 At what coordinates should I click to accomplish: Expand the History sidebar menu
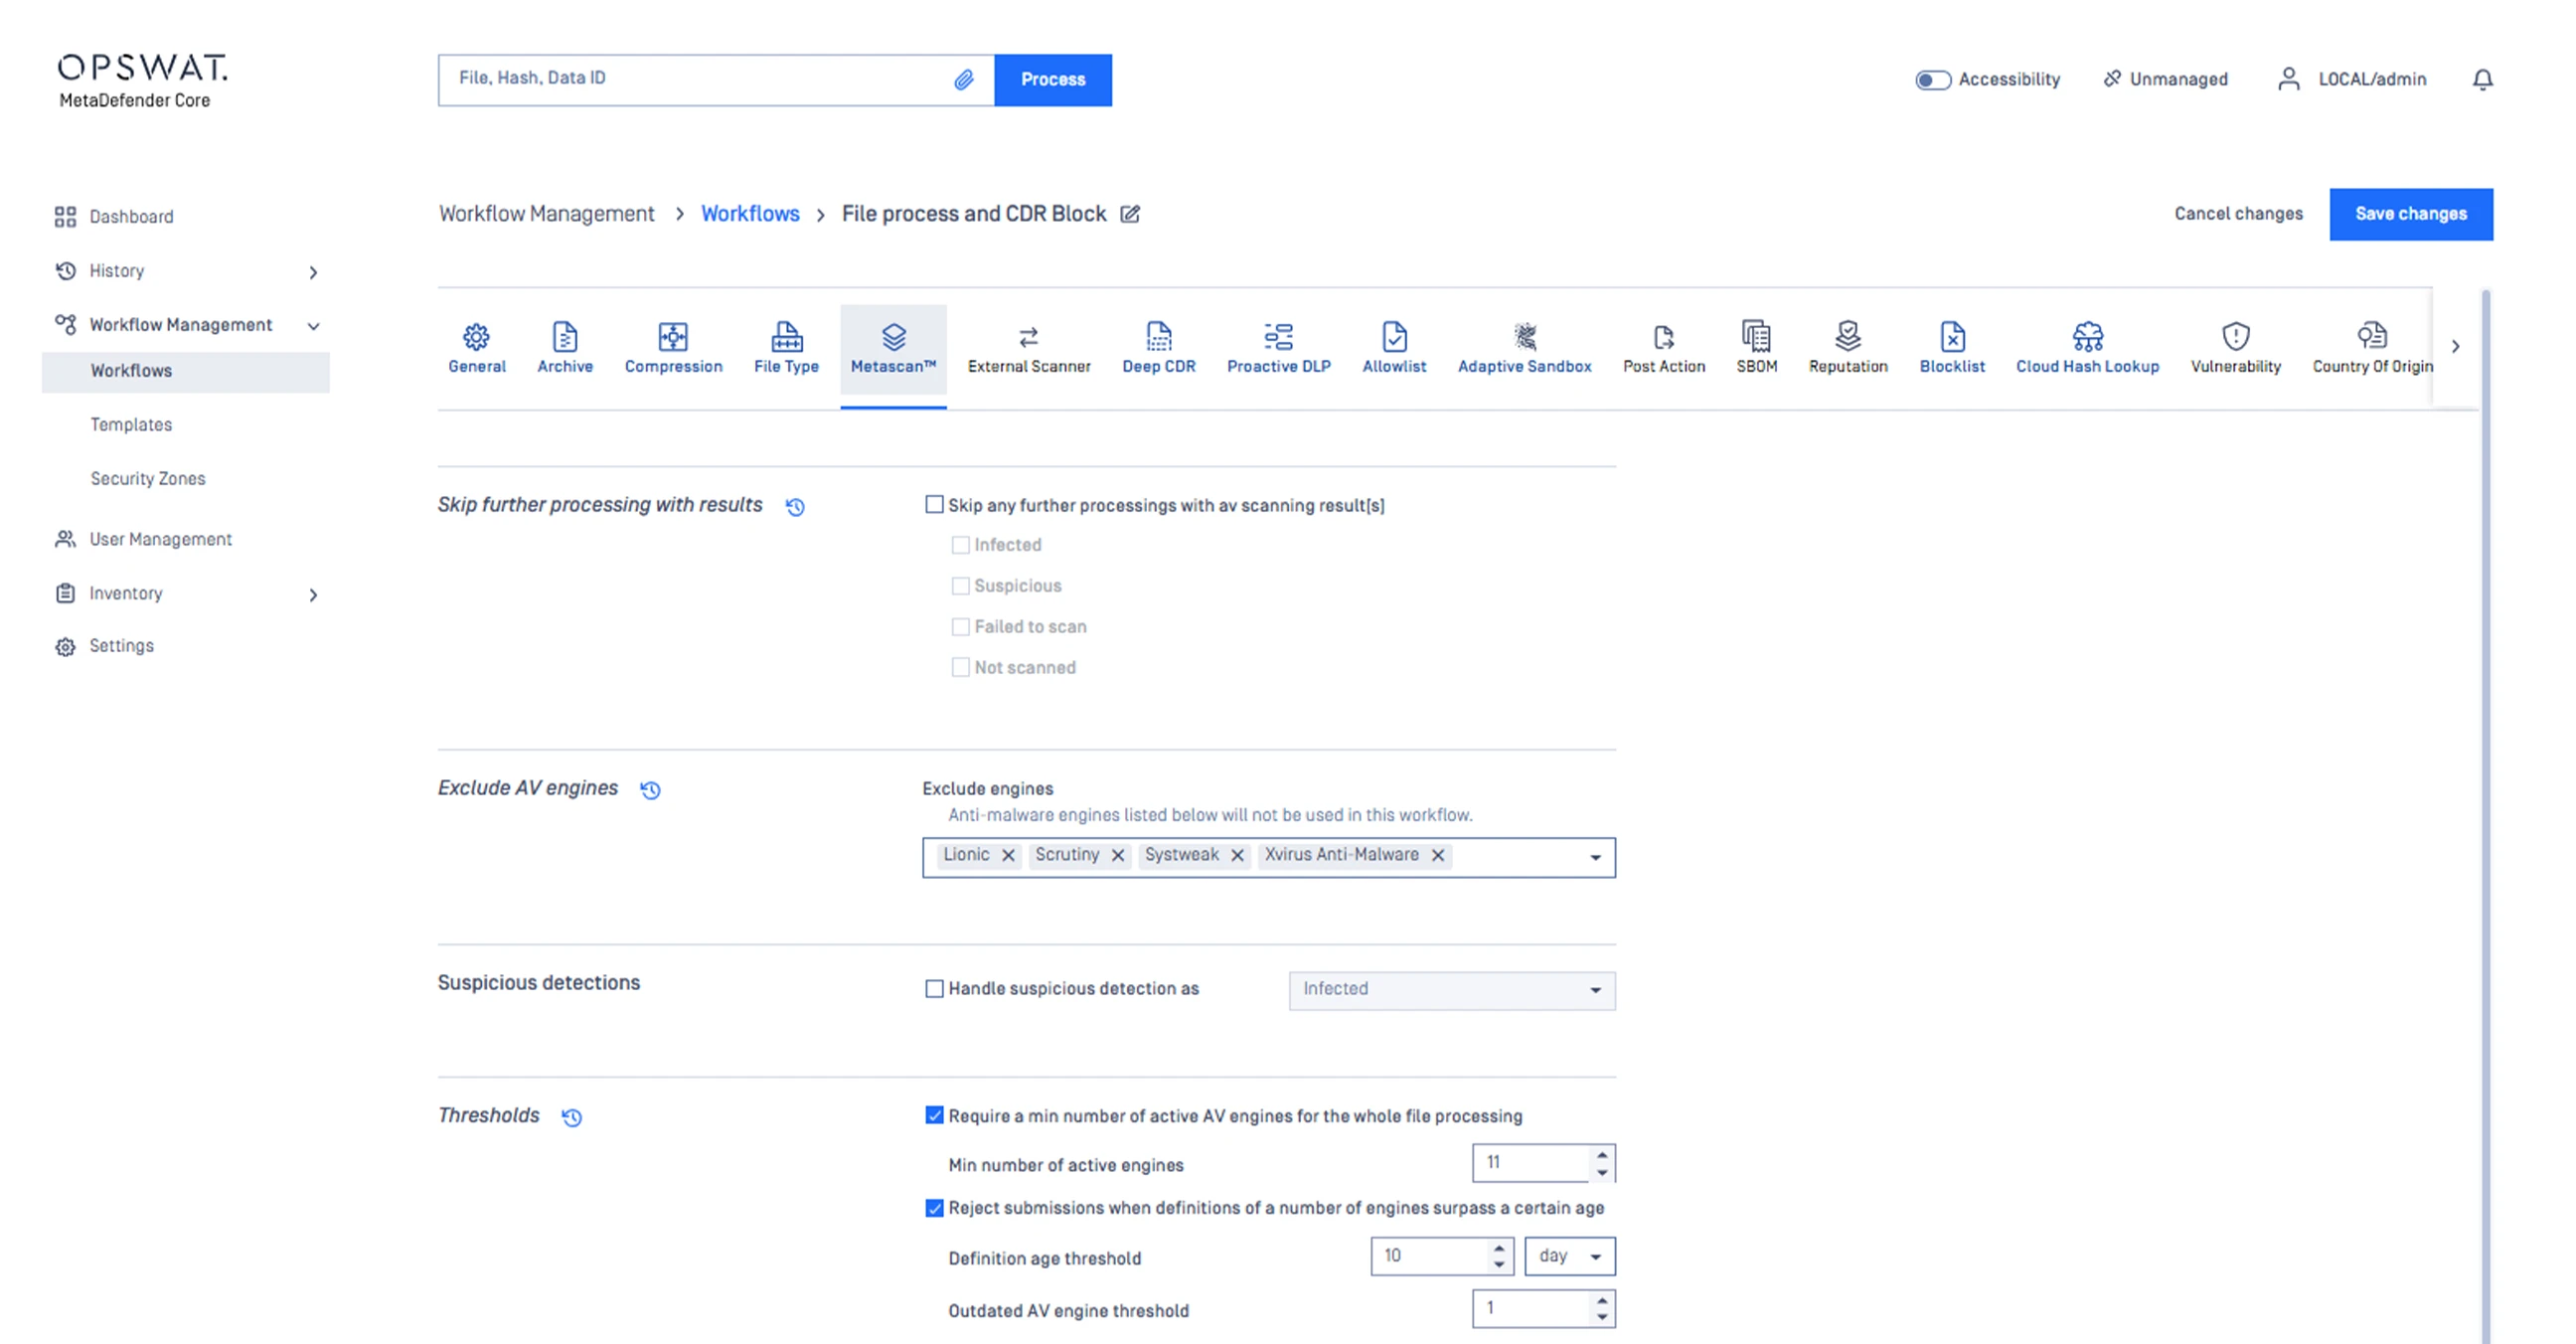[313, 272]
